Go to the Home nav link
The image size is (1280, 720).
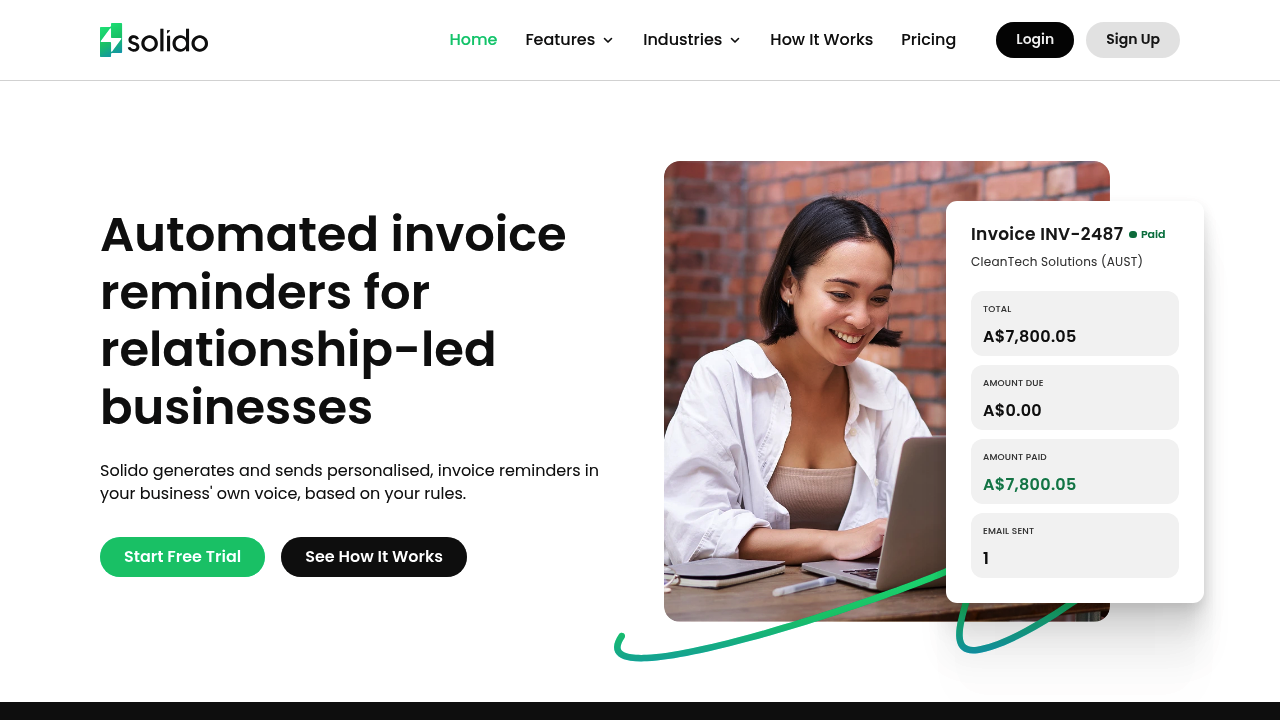coord(473,40)
